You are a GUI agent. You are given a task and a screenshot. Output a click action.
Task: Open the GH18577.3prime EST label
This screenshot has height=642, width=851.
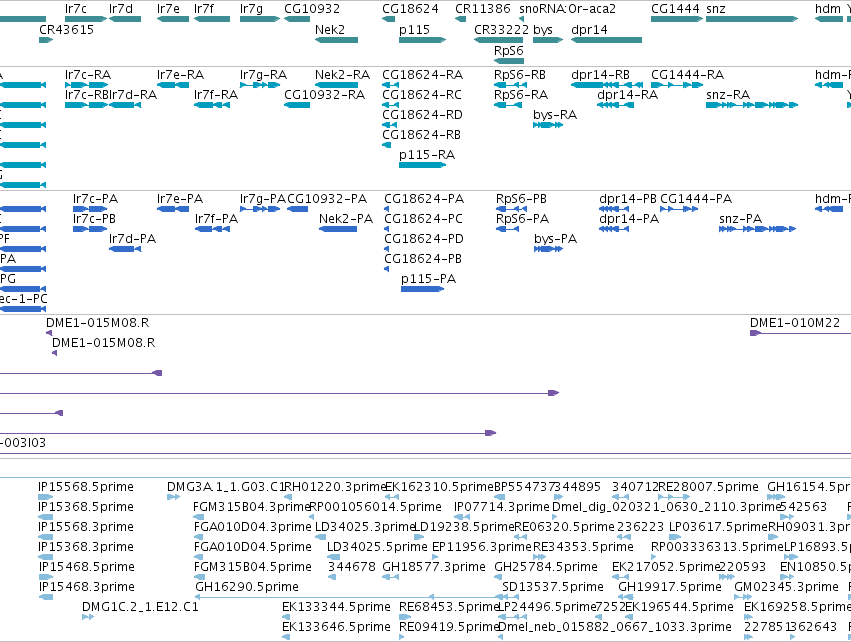pyautogui.click(x=434, y=567)
